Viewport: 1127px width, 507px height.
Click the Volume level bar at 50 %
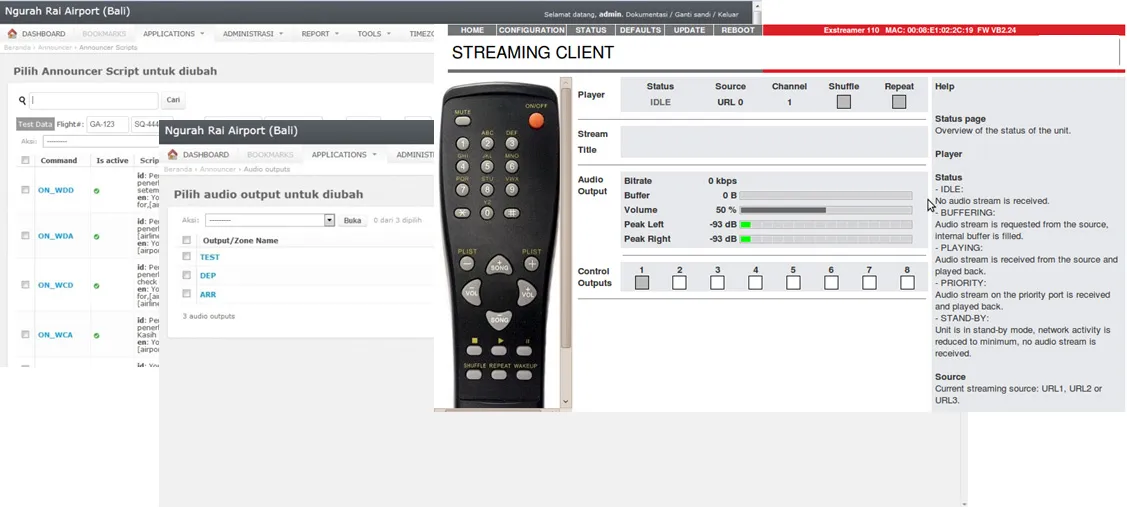[826, 210]
